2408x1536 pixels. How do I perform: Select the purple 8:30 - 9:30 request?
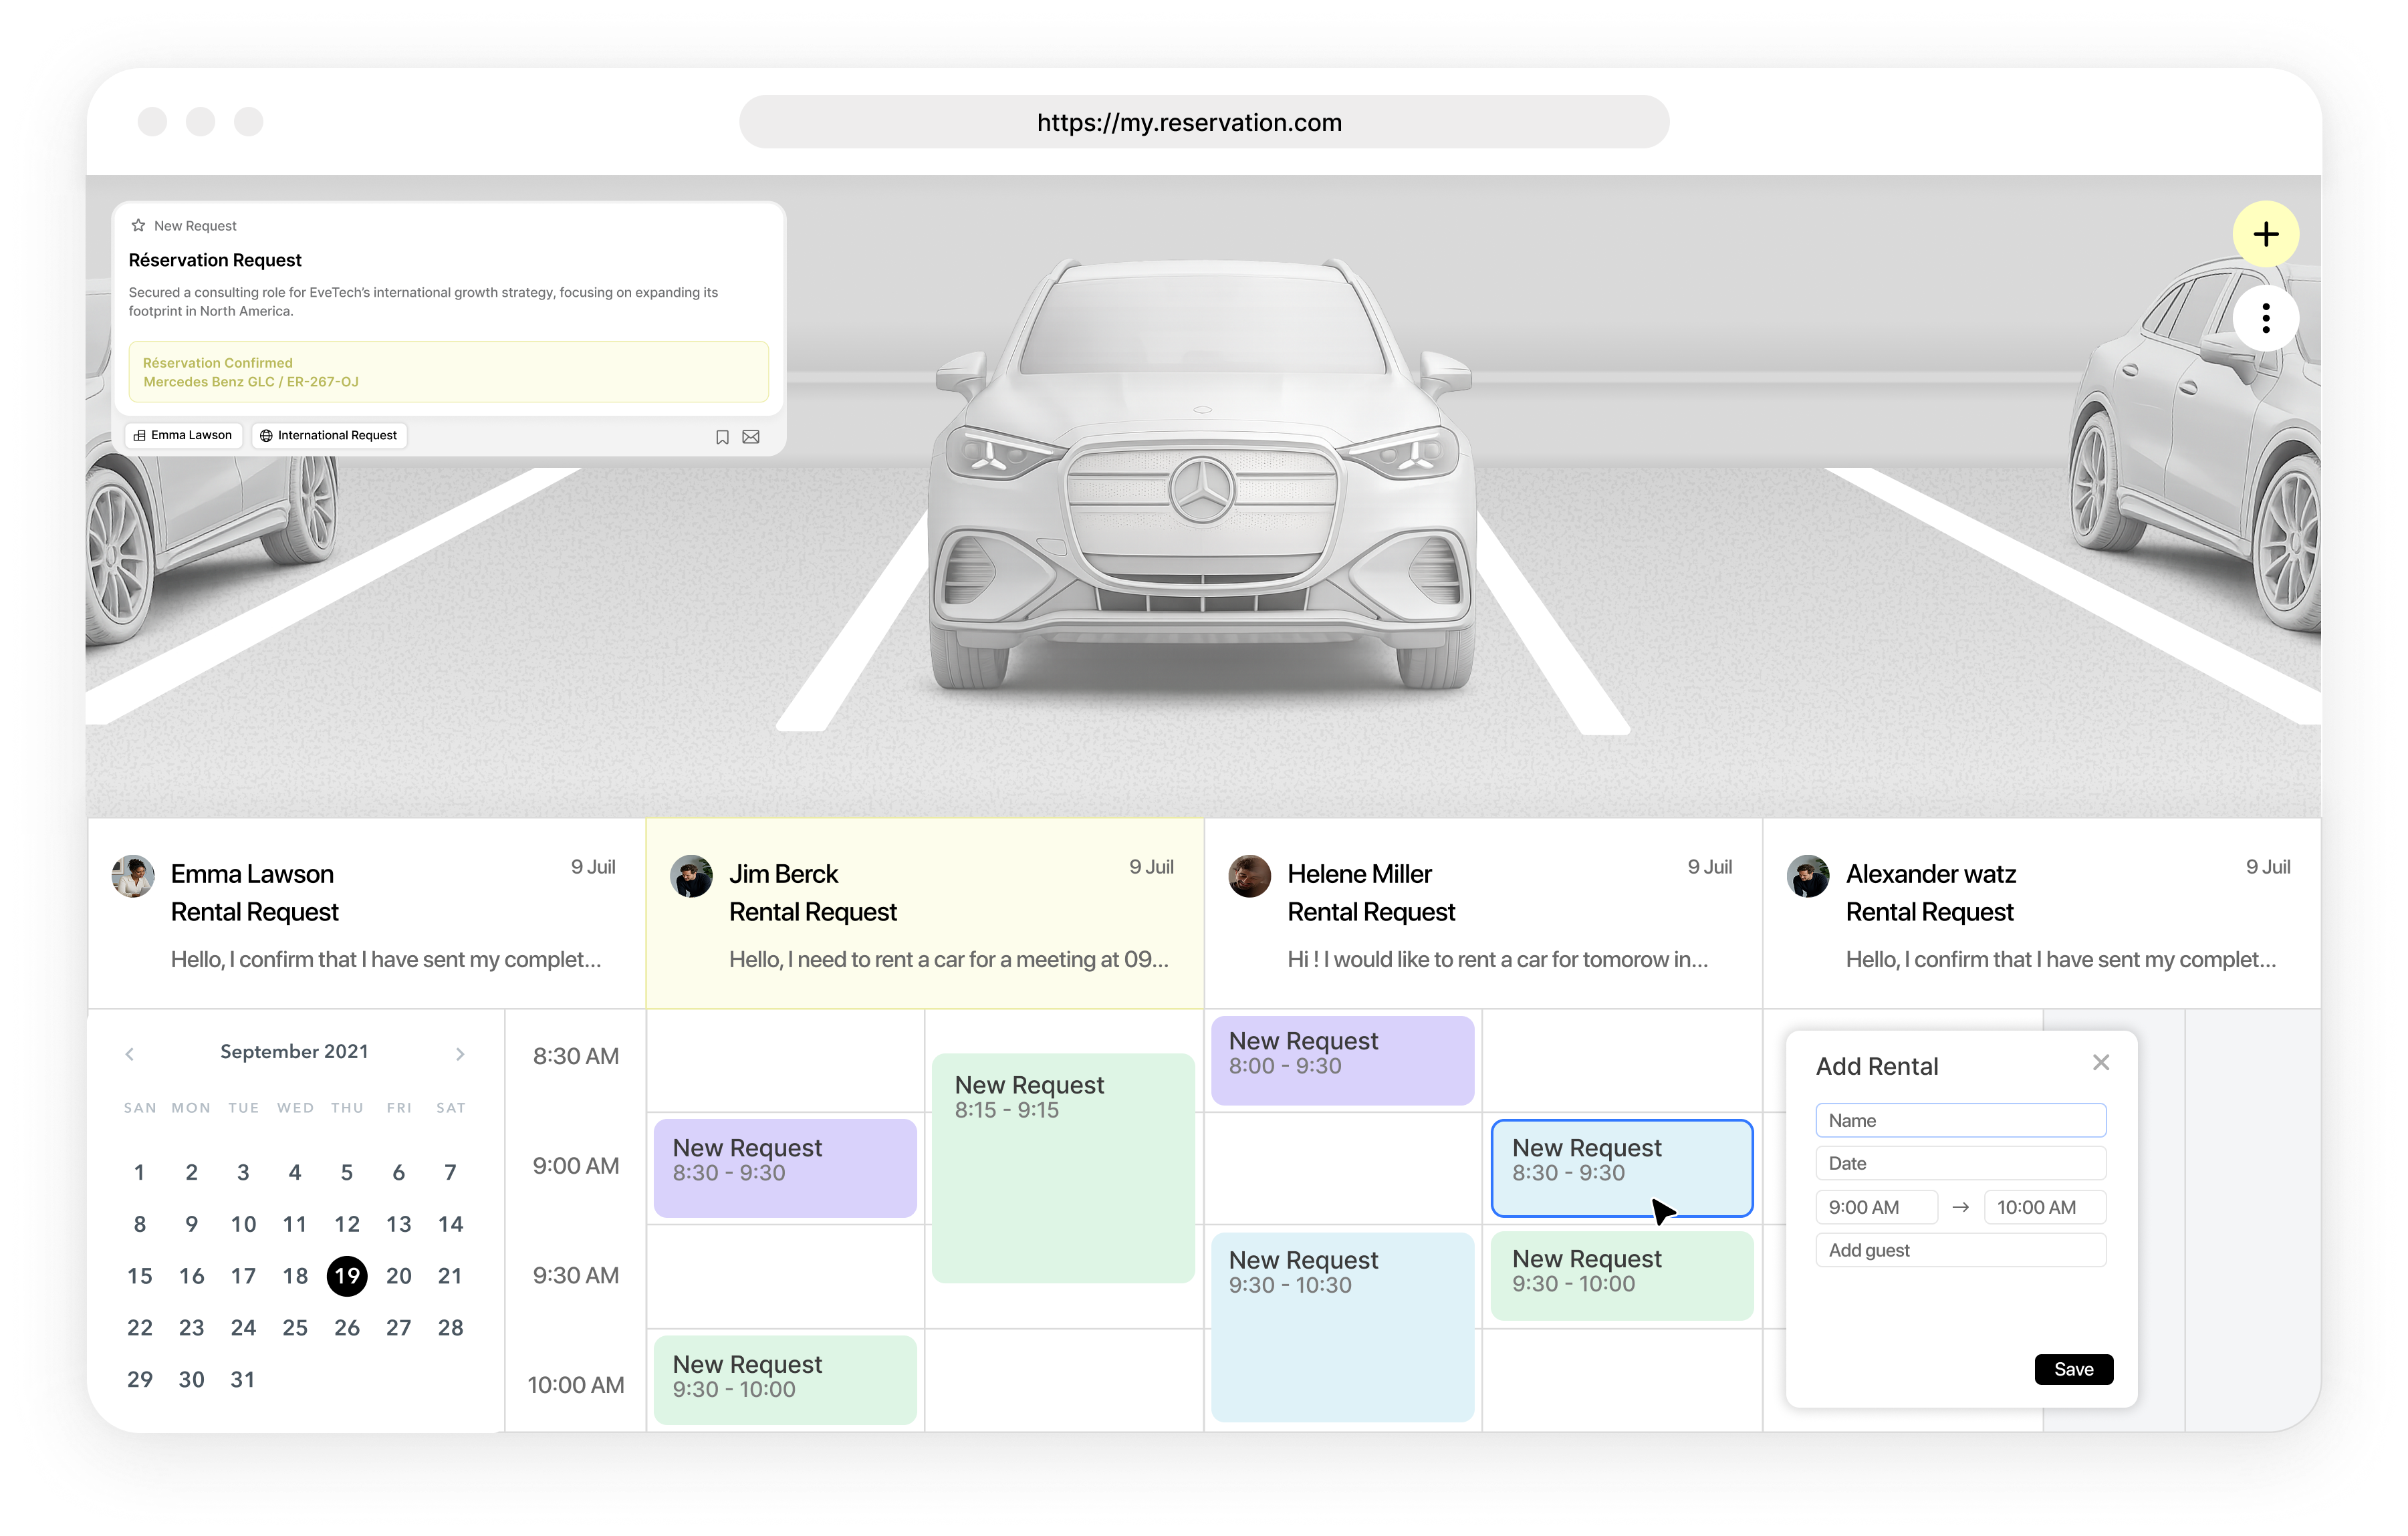(x=785, y=1168)
